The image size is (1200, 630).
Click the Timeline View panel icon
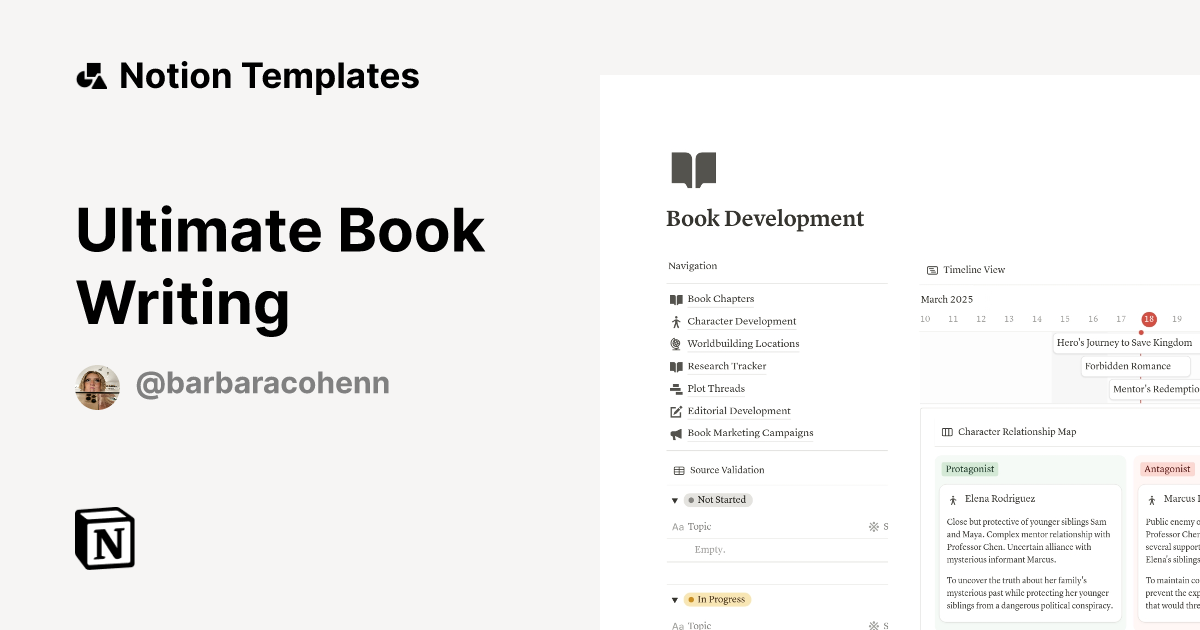[x=931, y=269]
